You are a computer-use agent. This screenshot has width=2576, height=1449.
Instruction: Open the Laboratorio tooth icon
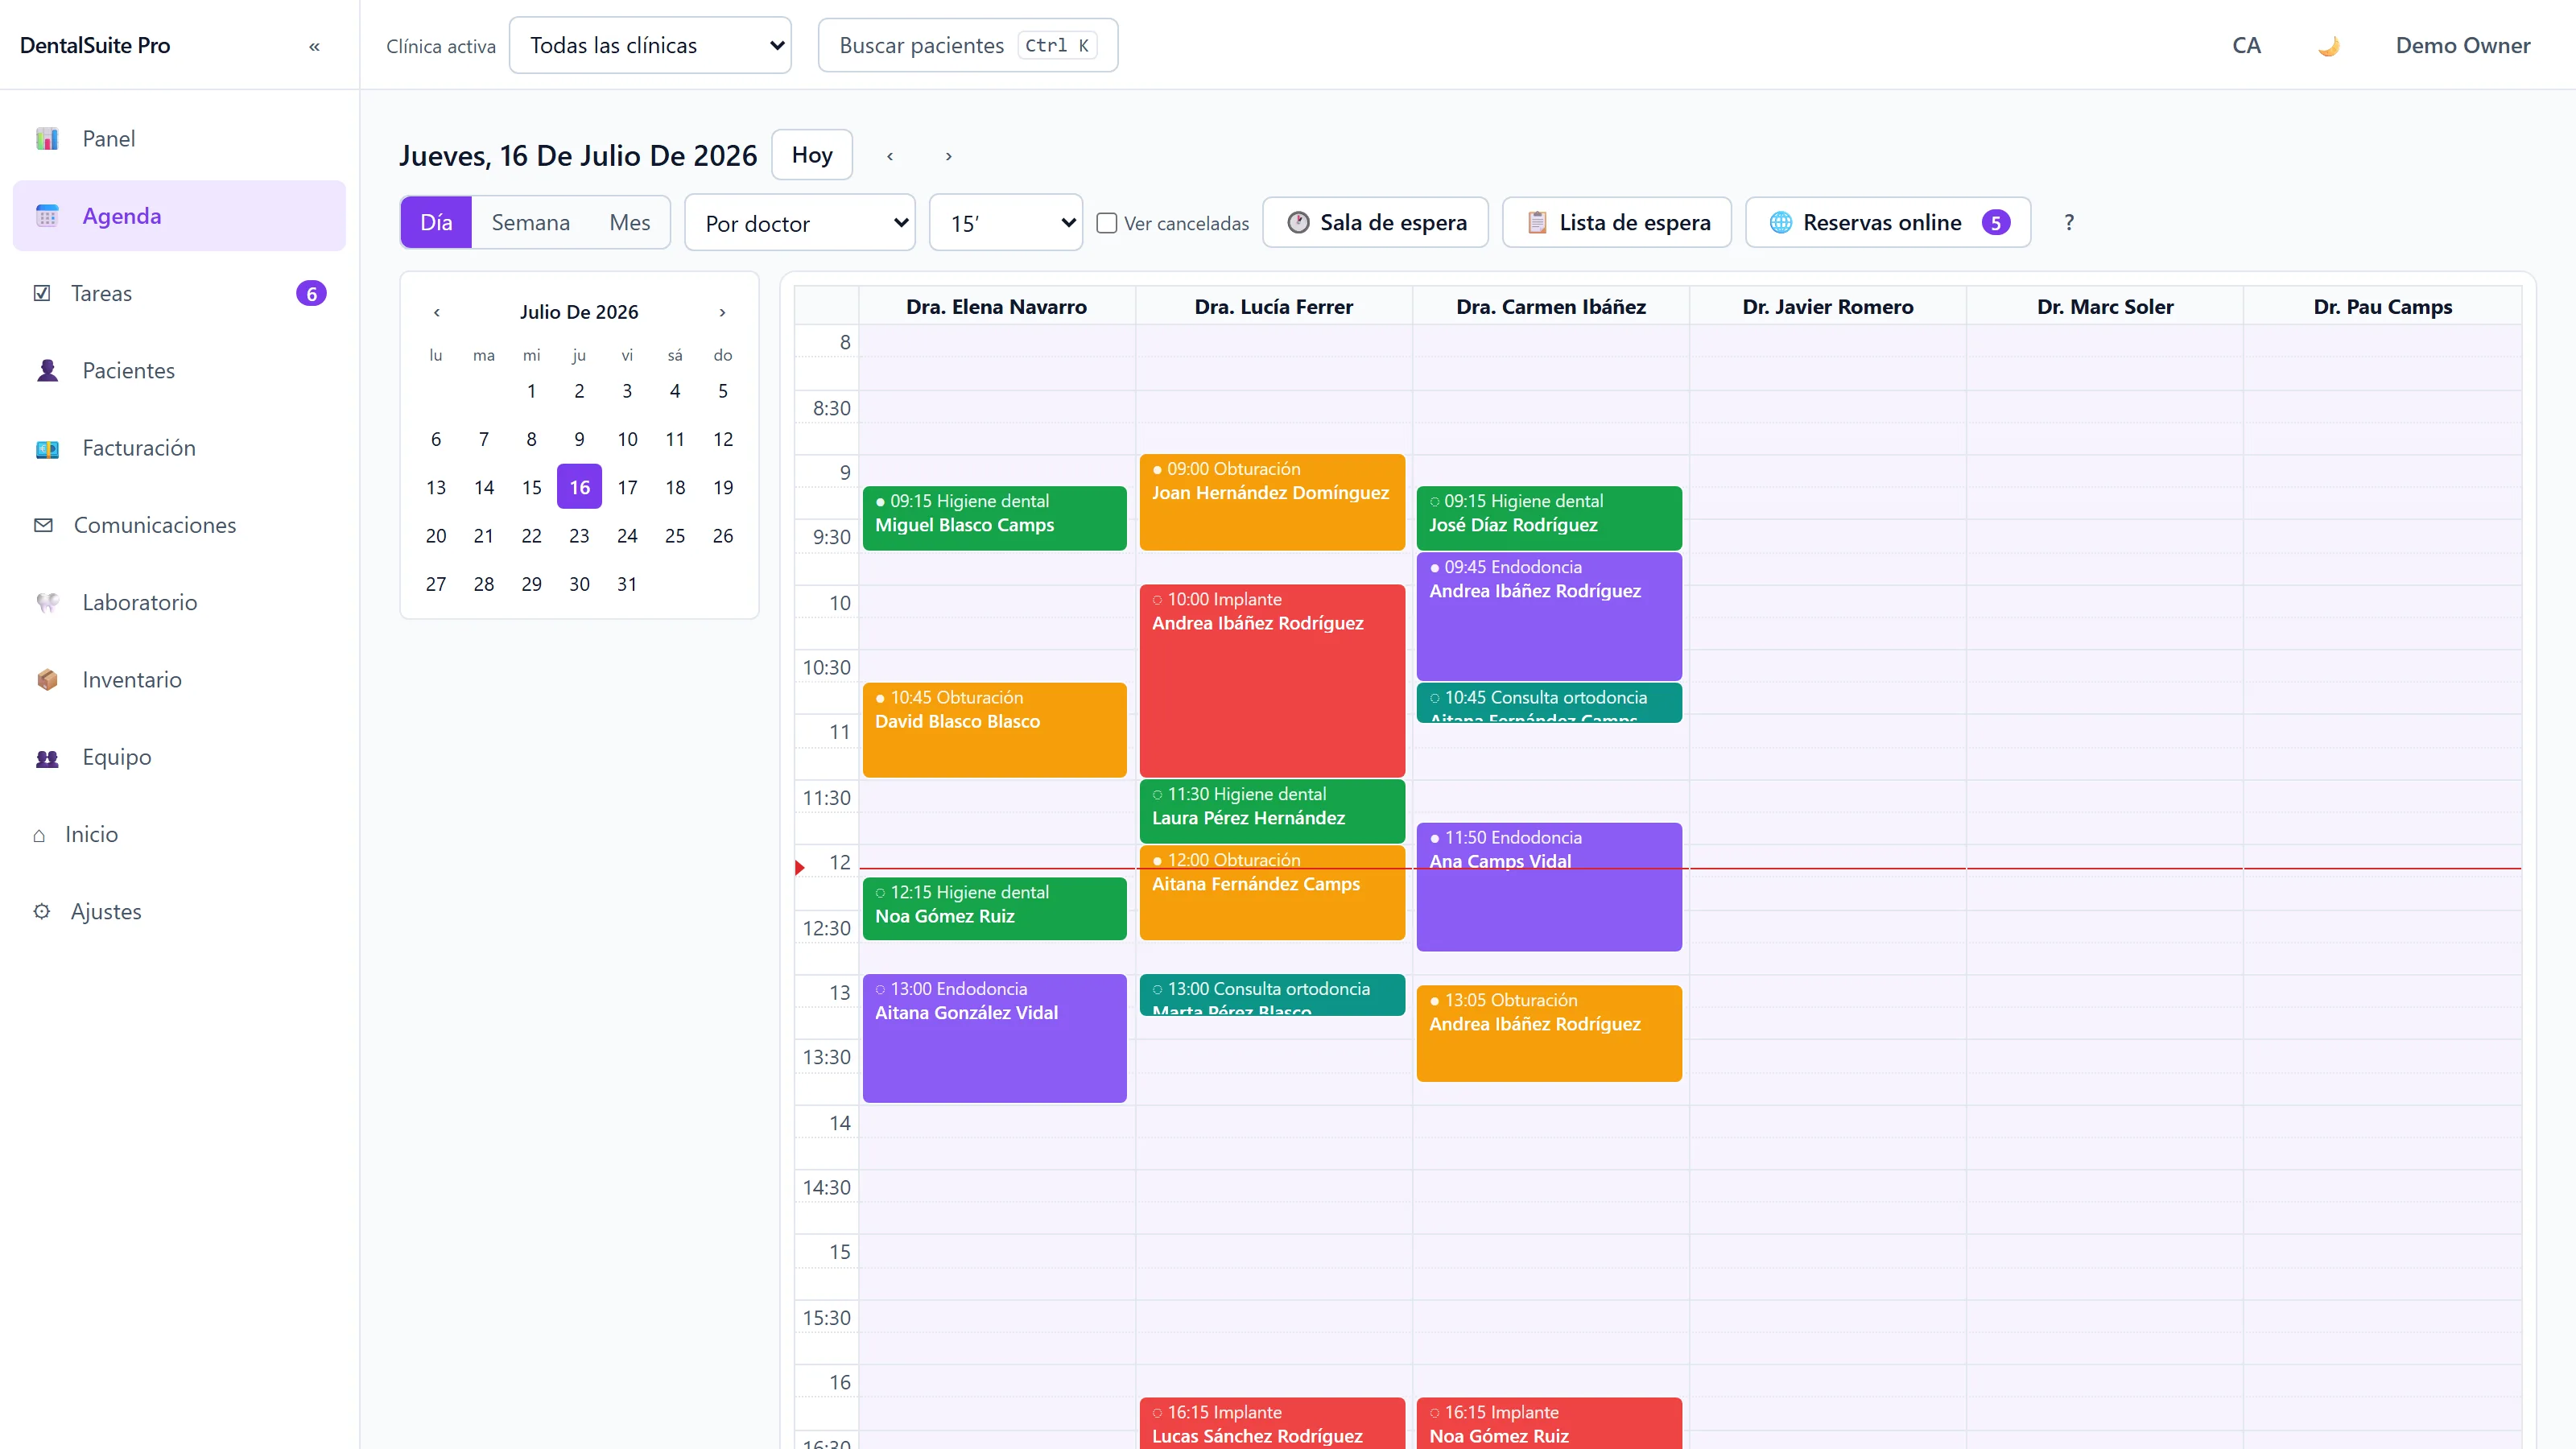click(x=47, y=602)
